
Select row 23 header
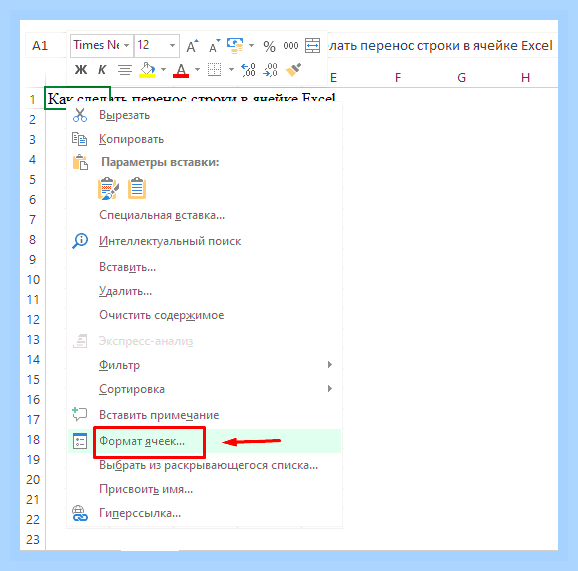tap(33, 539)
